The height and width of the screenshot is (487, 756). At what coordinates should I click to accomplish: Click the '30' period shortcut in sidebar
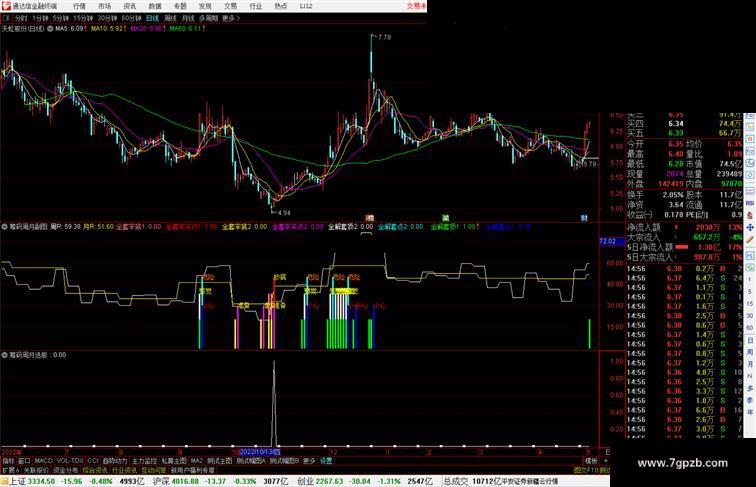coord(750,316)
